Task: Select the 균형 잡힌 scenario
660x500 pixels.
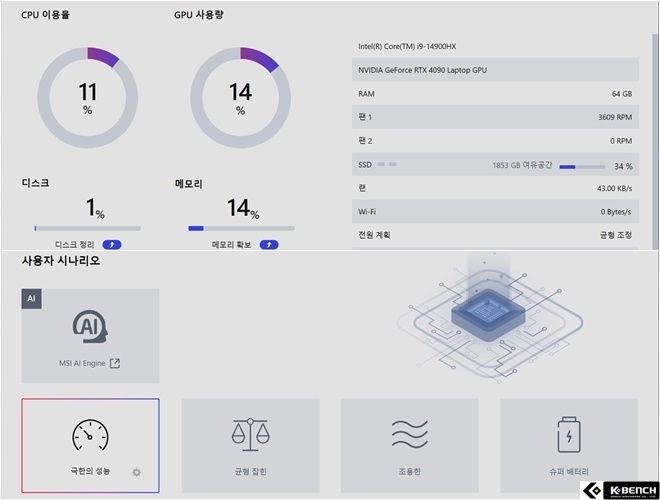Action: click(250, 446)
